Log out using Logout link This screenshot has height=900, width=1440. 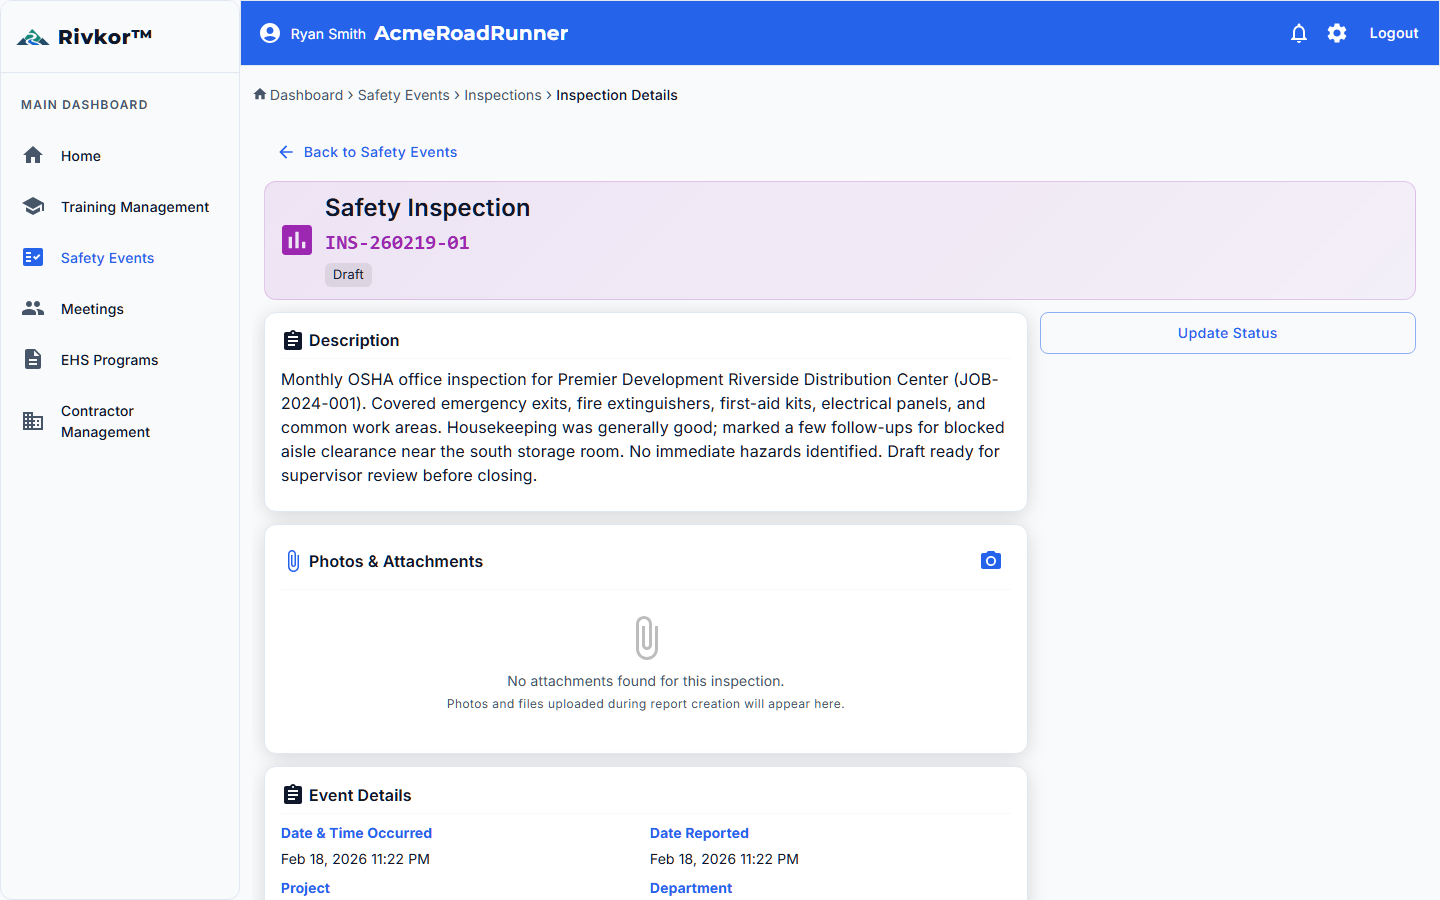pyautogui.click(x=1394, y=33)
